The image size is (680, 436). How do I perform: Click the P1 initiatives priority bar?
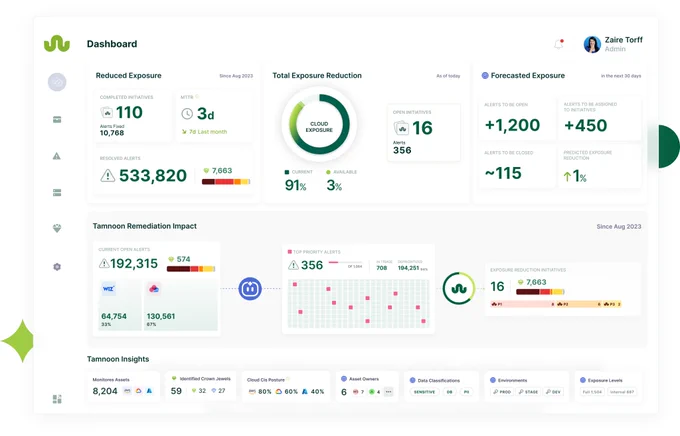523,304
